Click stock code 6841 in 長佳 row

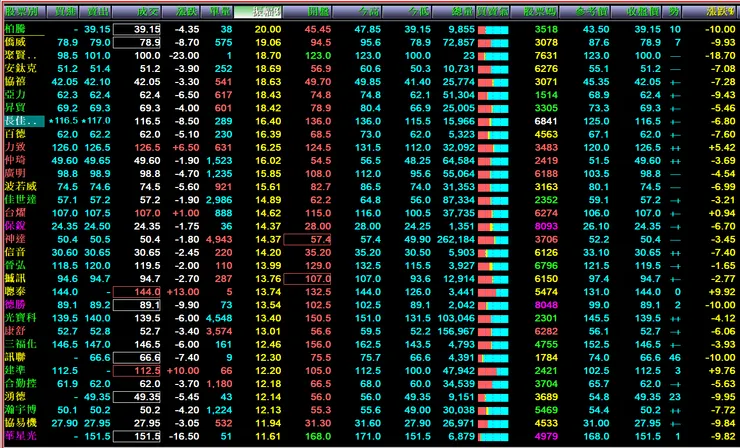(x=546, y=121)
